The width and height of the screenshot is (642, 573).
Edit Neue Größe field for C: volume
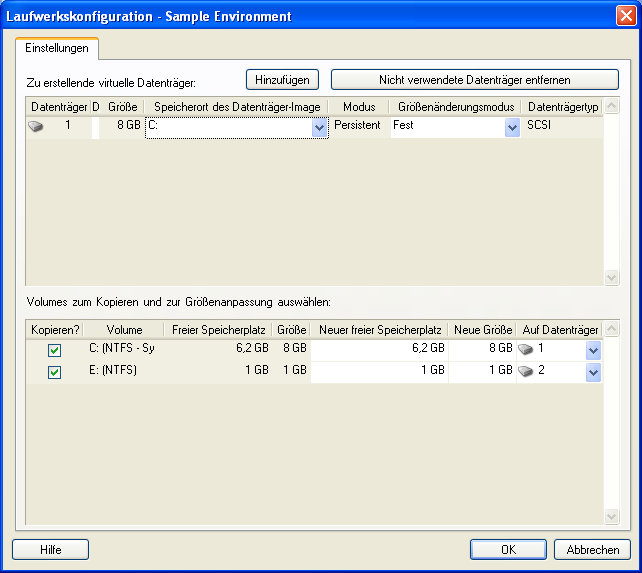(x=481, y=350)
